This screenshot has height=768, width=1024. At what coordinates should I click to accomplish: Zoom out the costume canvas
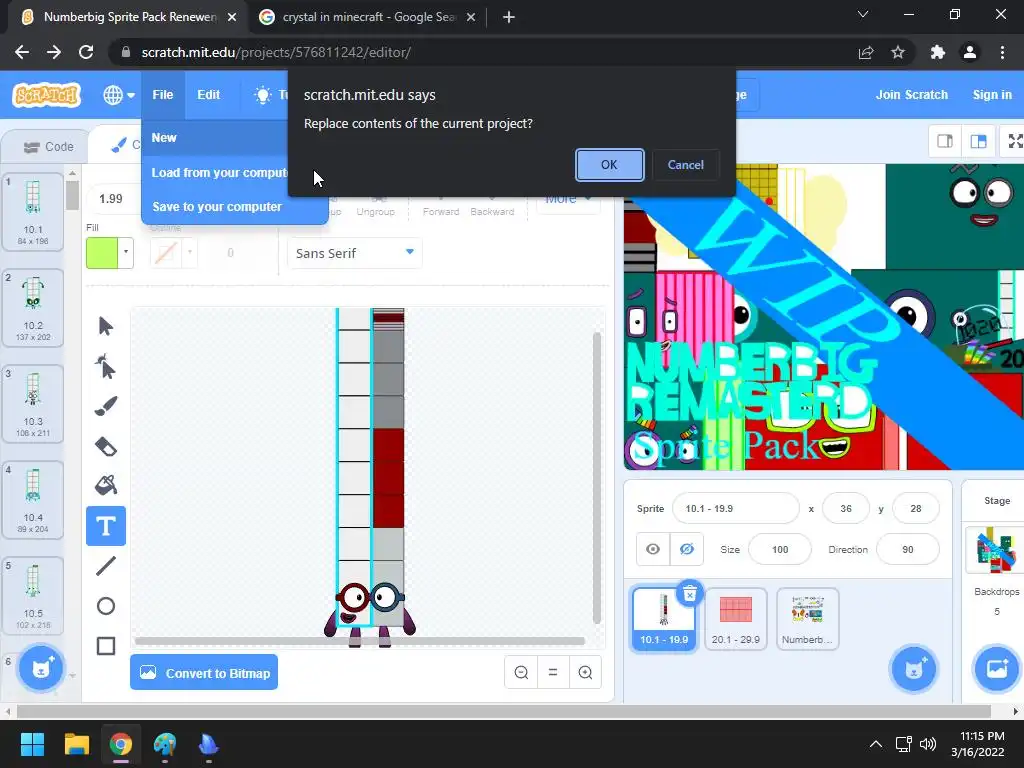(x=521, y=672)
